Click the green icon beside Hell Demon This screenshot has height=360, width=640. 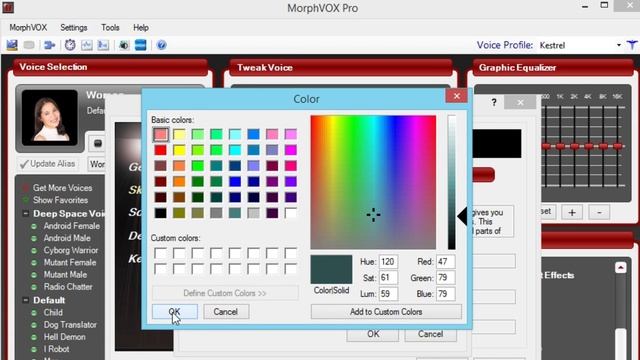(34, 337)
